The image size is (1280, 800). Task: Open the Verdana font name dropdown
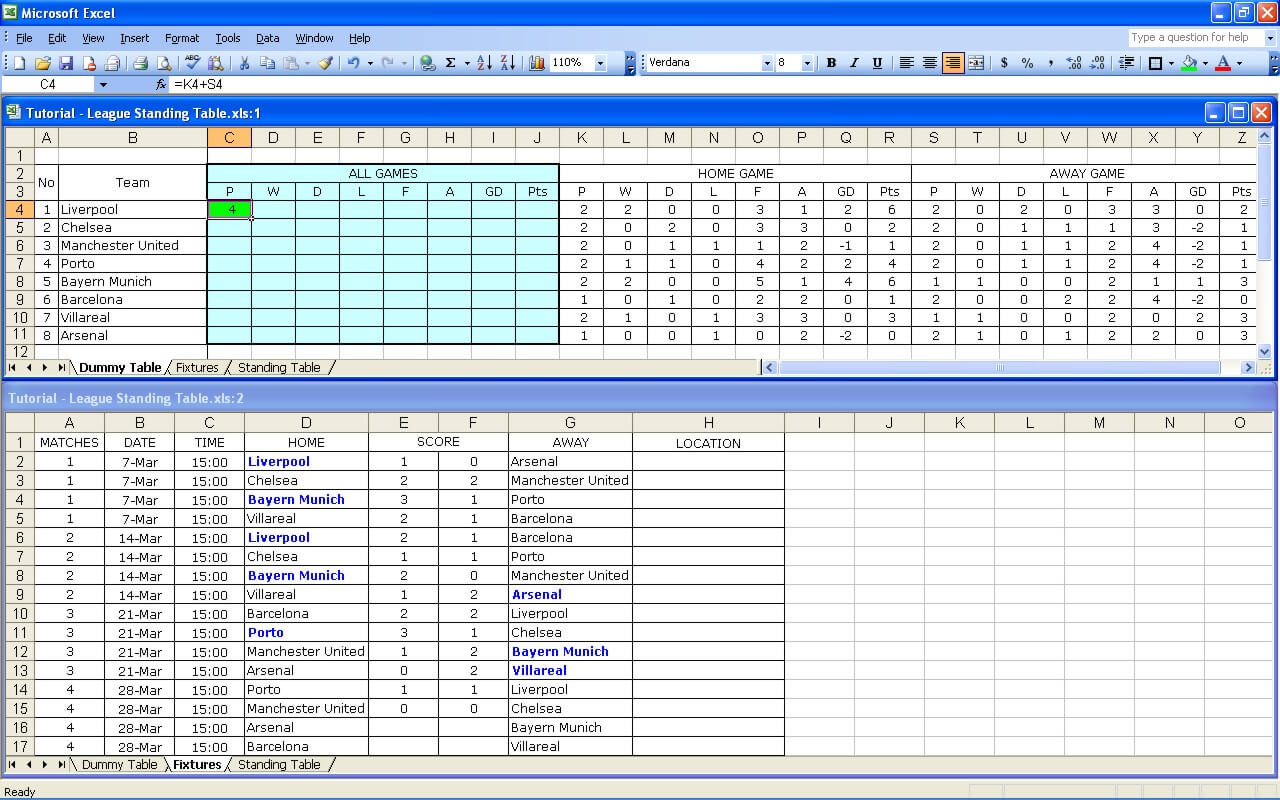pos(767,63)
